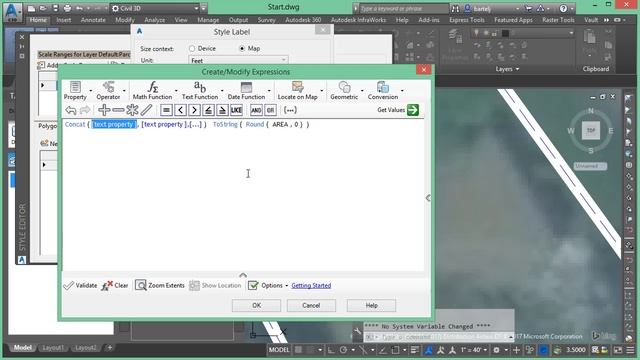The image size is (640, 360).
Task: Undo last expression edit
Action: 71,110
